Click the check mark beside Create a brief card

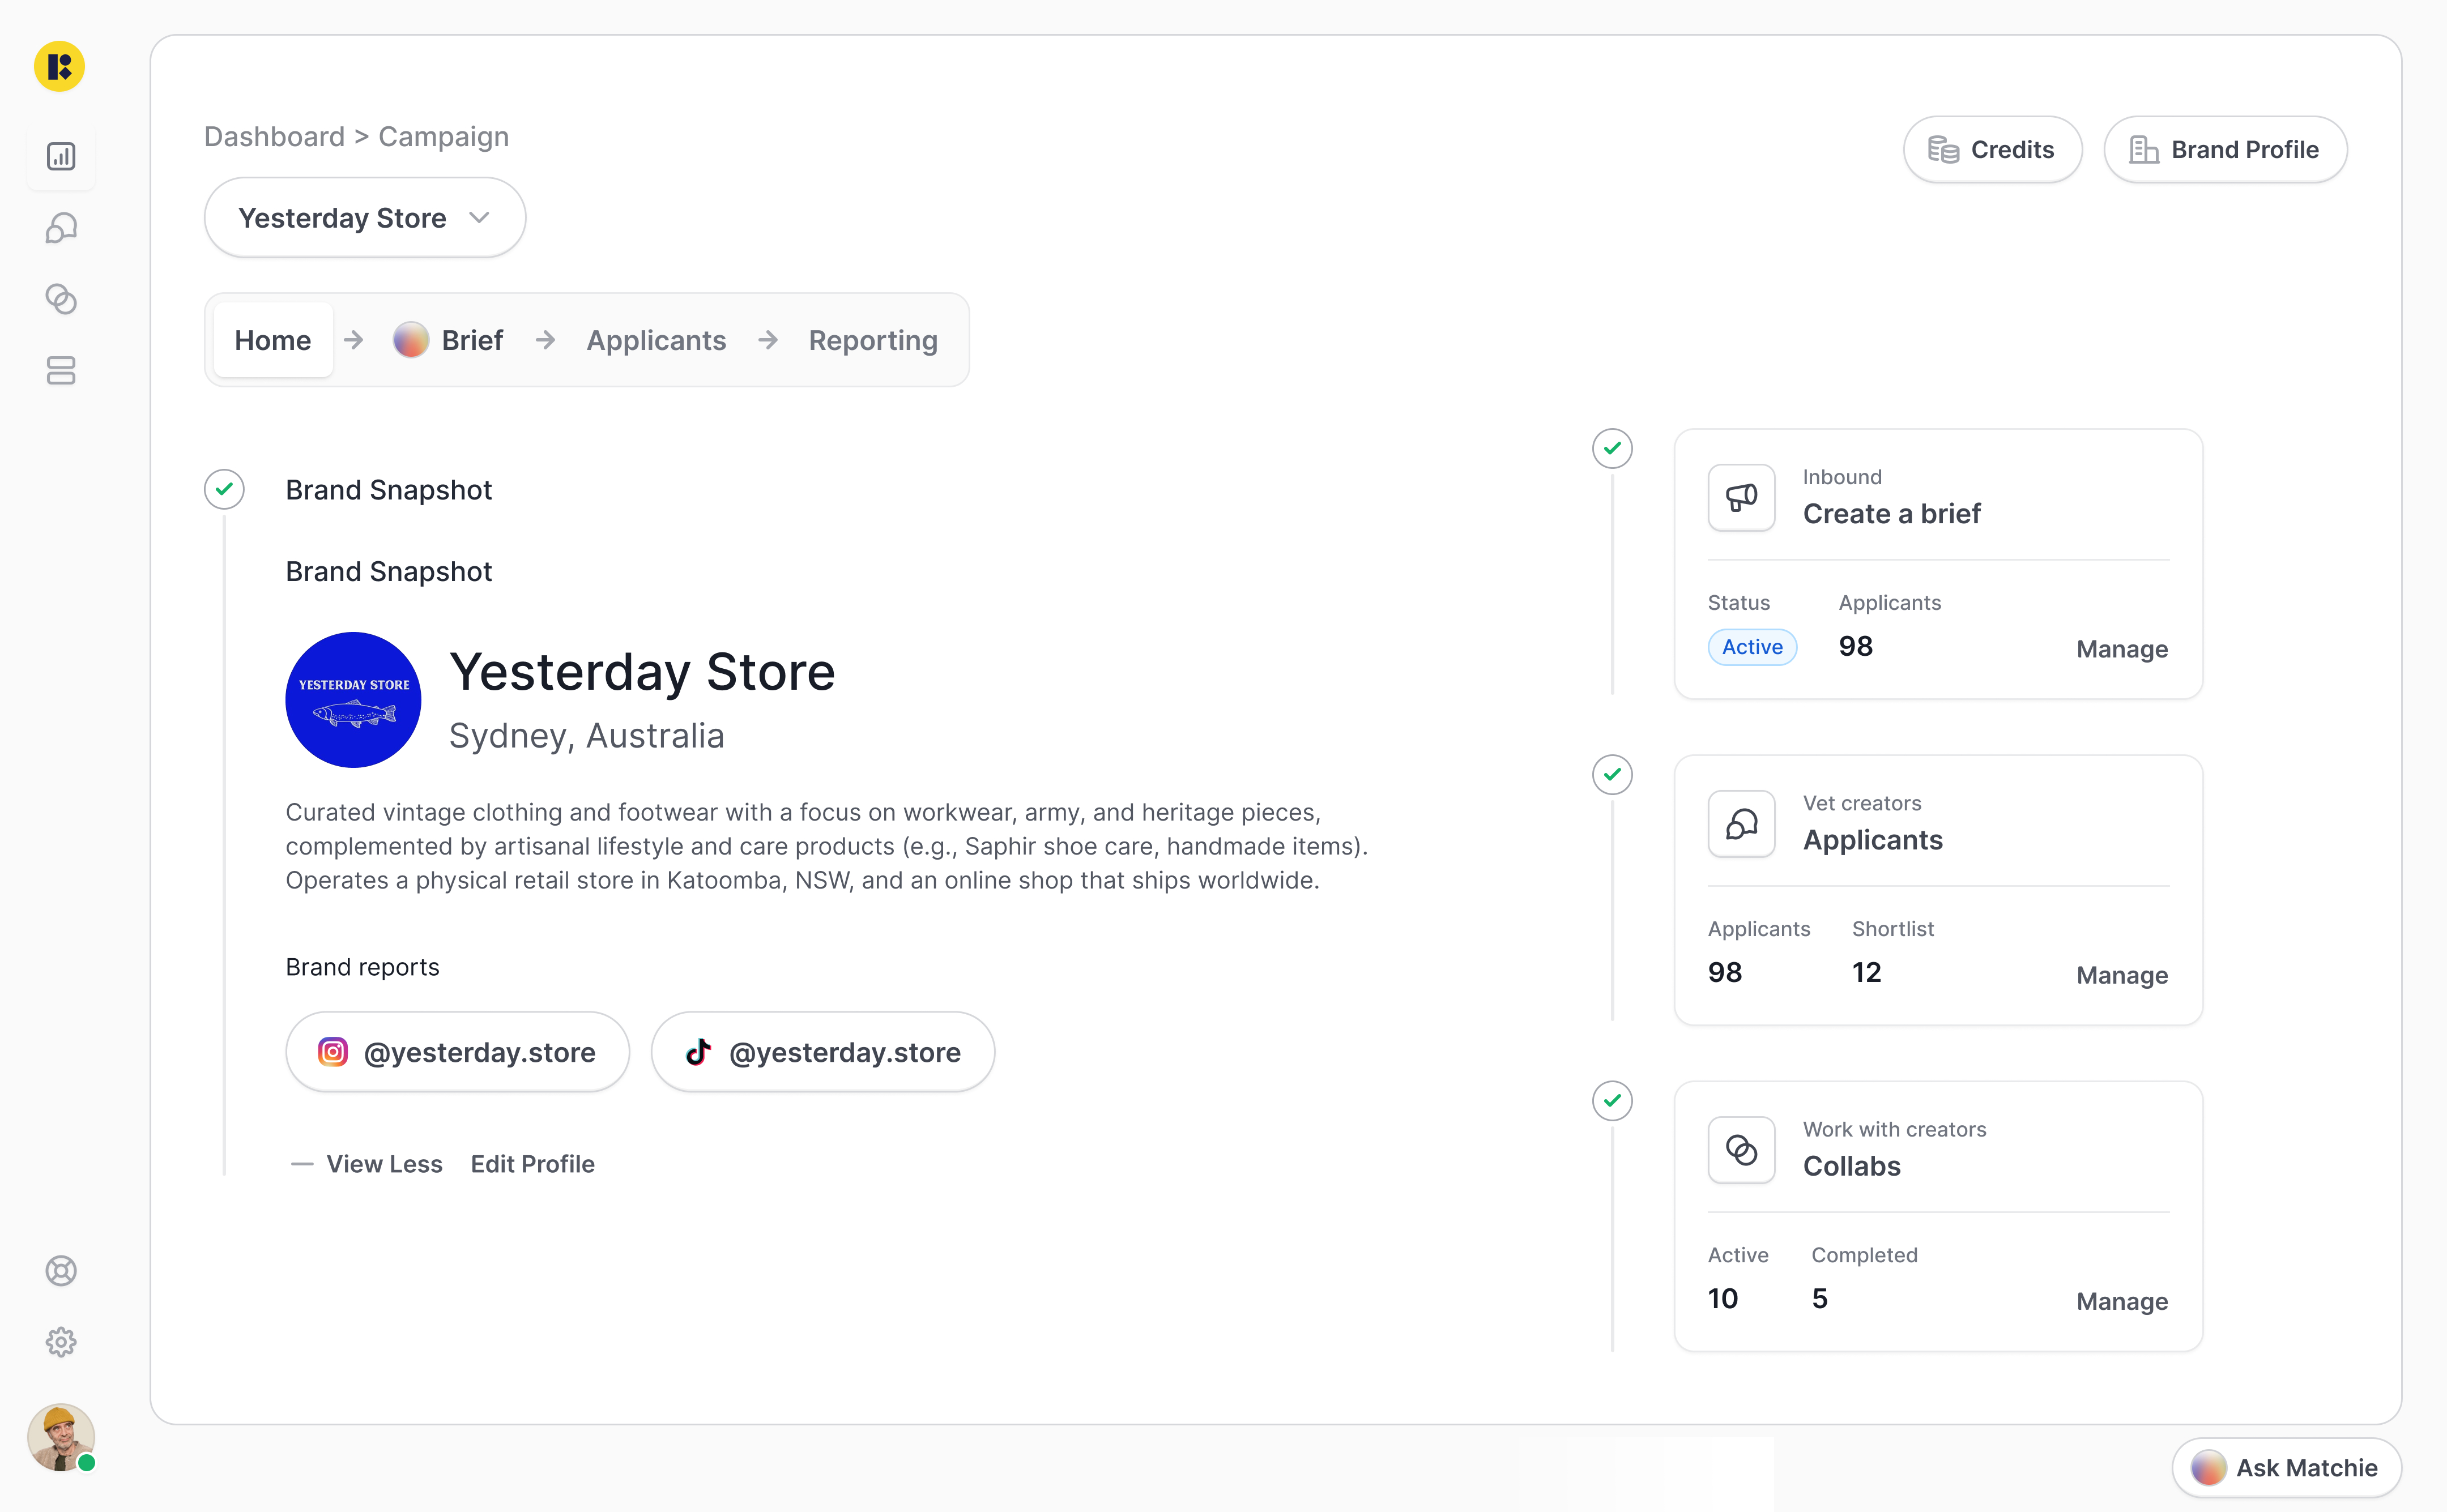[1612, 448]
